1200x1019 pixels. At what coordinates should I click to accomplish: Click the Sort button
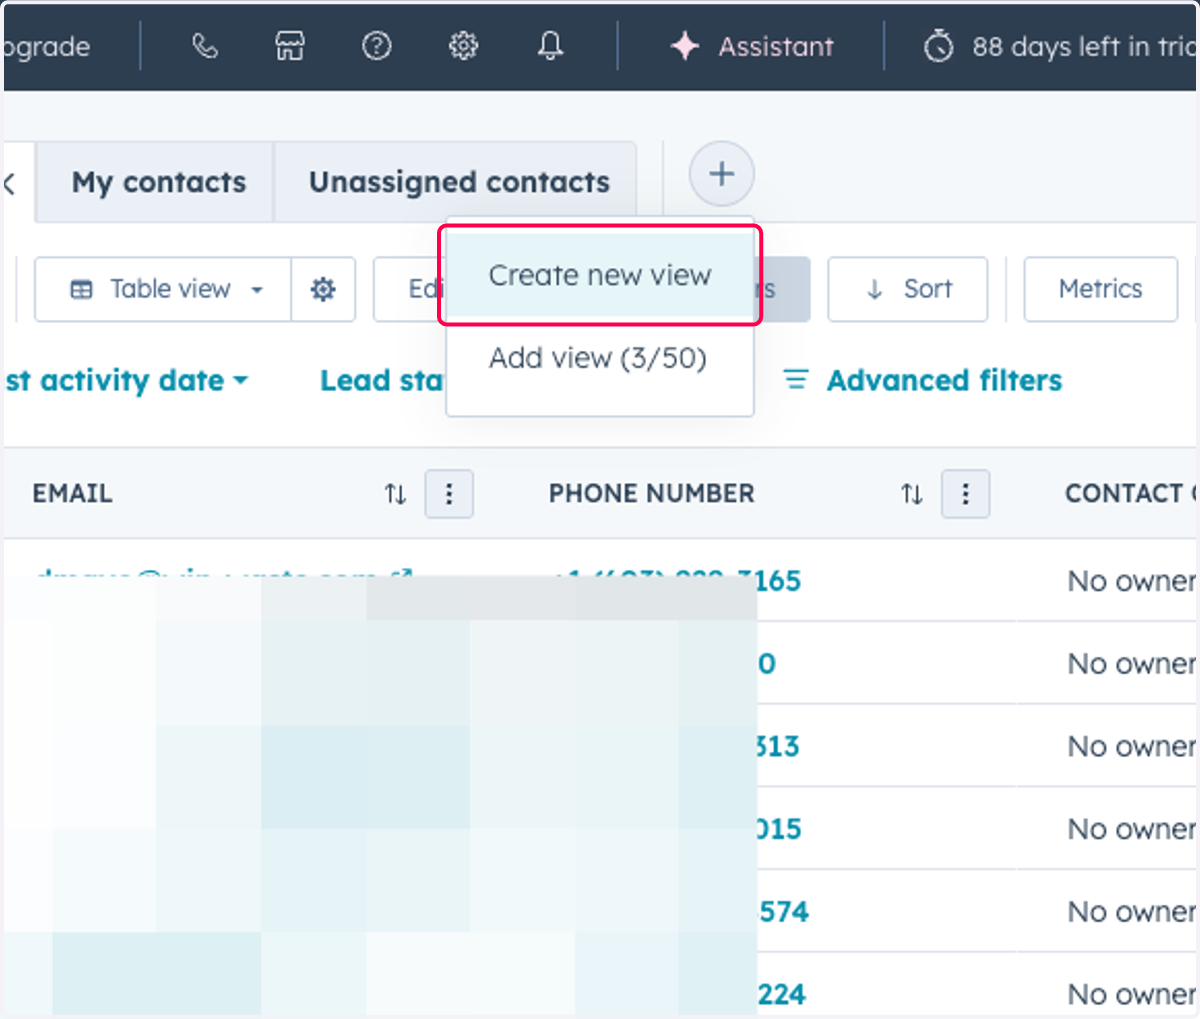click(908, 289)
